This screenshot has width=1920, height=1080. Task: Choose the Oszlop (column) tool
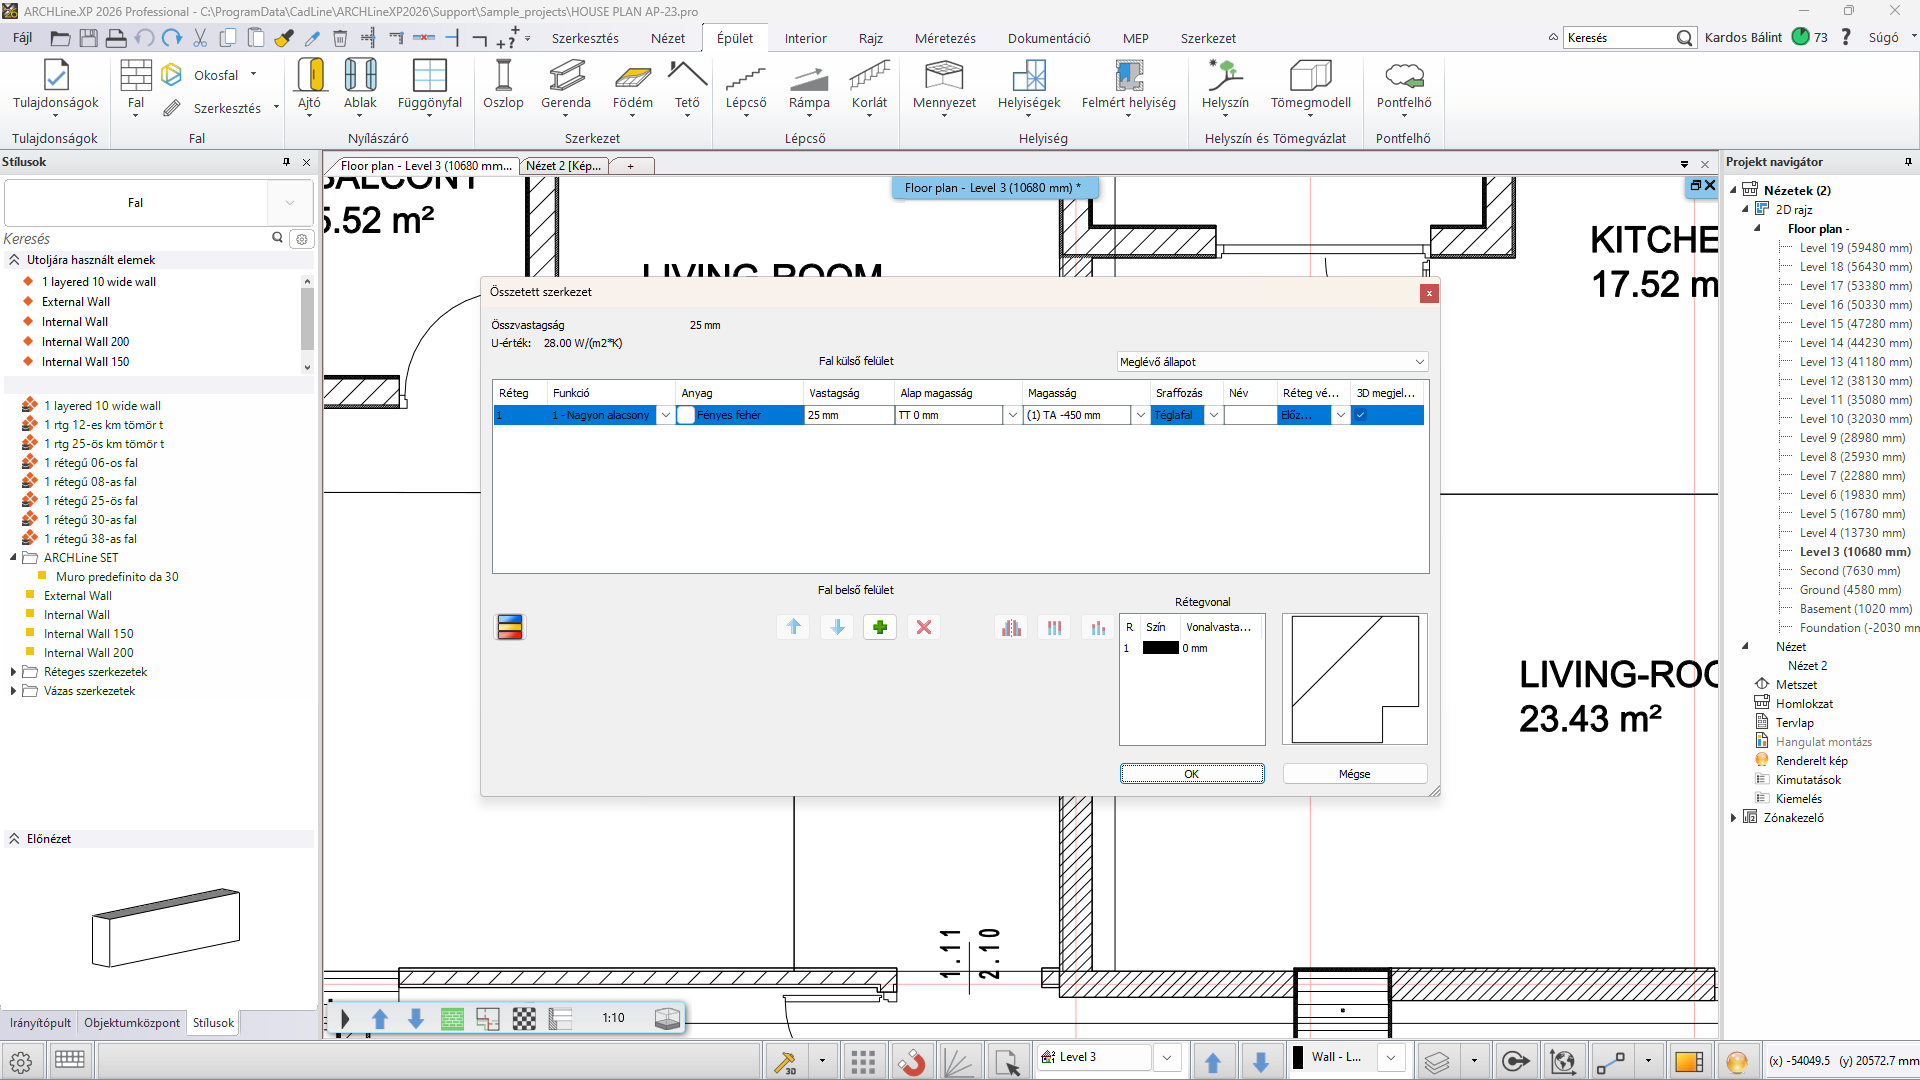tap(503, 76)
